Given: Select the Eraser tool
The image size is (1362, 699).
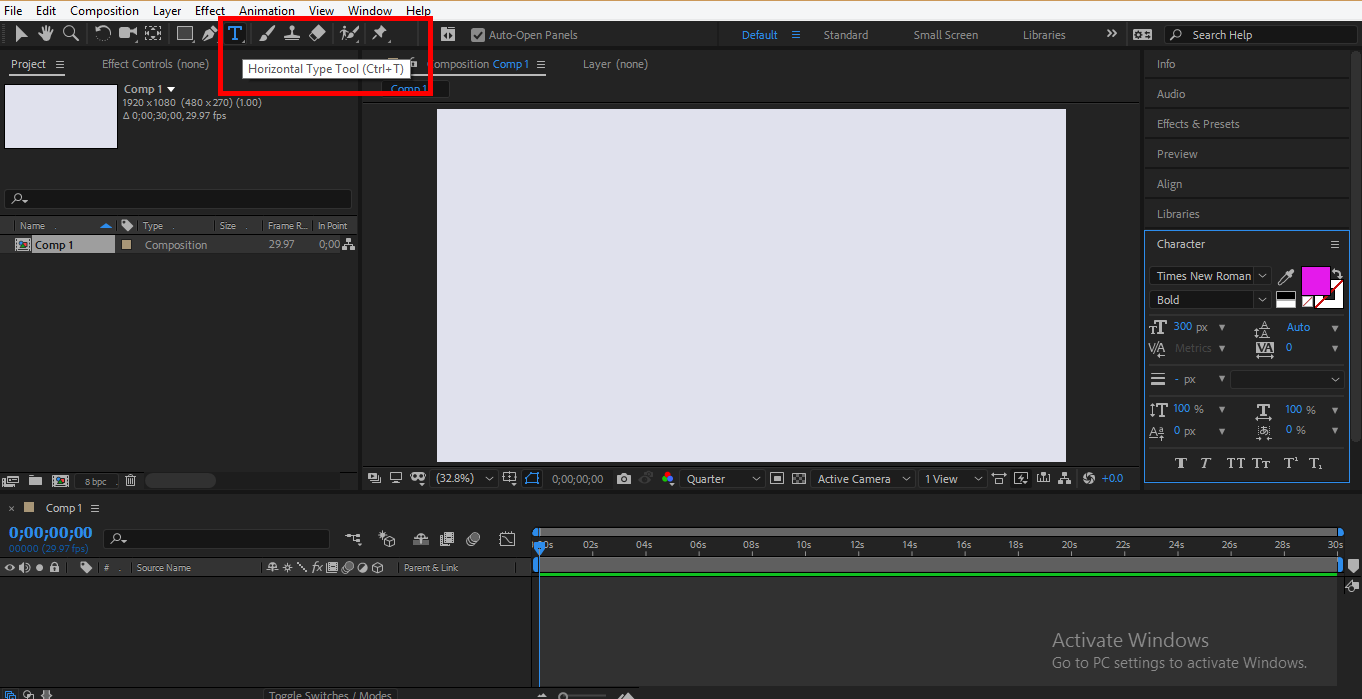Looking at the screenshot, I should 317,33.
